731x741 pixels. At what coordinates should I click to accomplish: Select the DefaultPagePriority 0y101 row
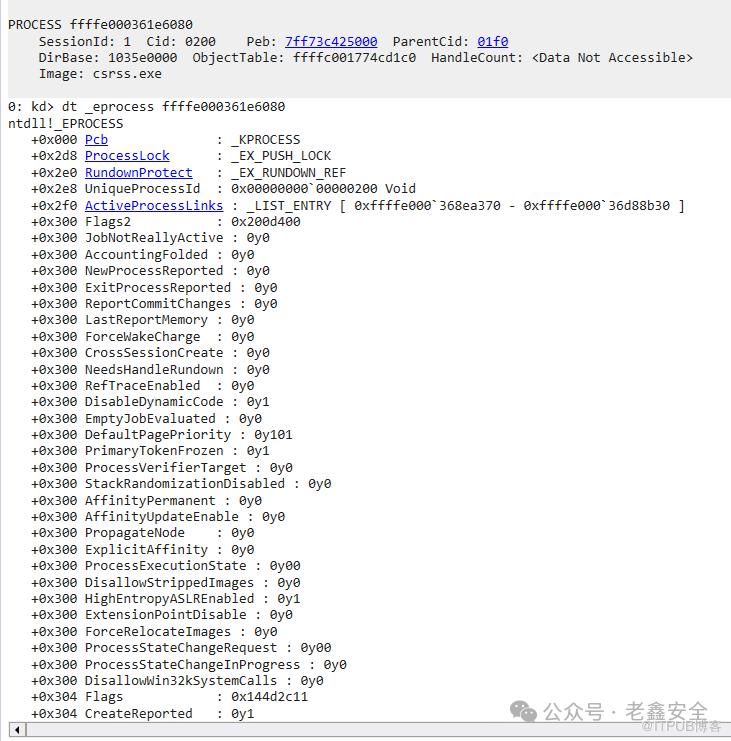[162, 435]
